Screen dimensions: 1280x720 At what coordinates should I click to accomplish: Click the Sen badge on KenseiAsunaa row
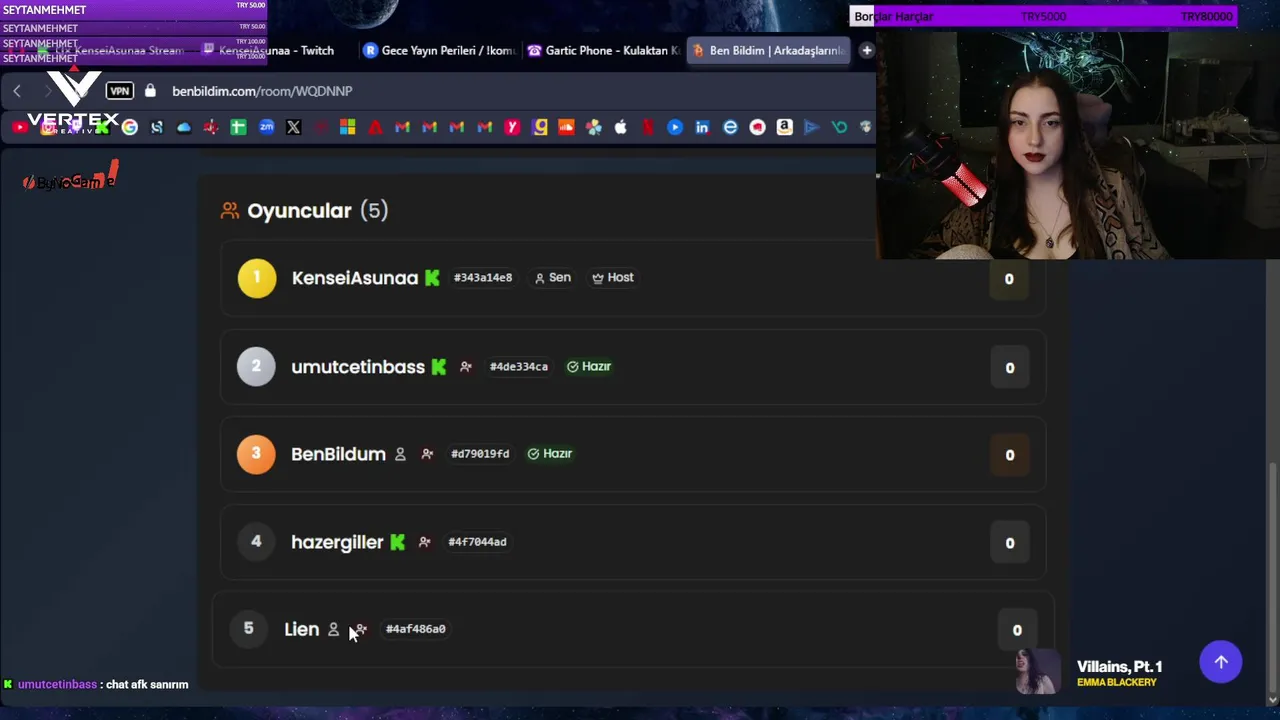pyautogui.click(x=552, y=278)
